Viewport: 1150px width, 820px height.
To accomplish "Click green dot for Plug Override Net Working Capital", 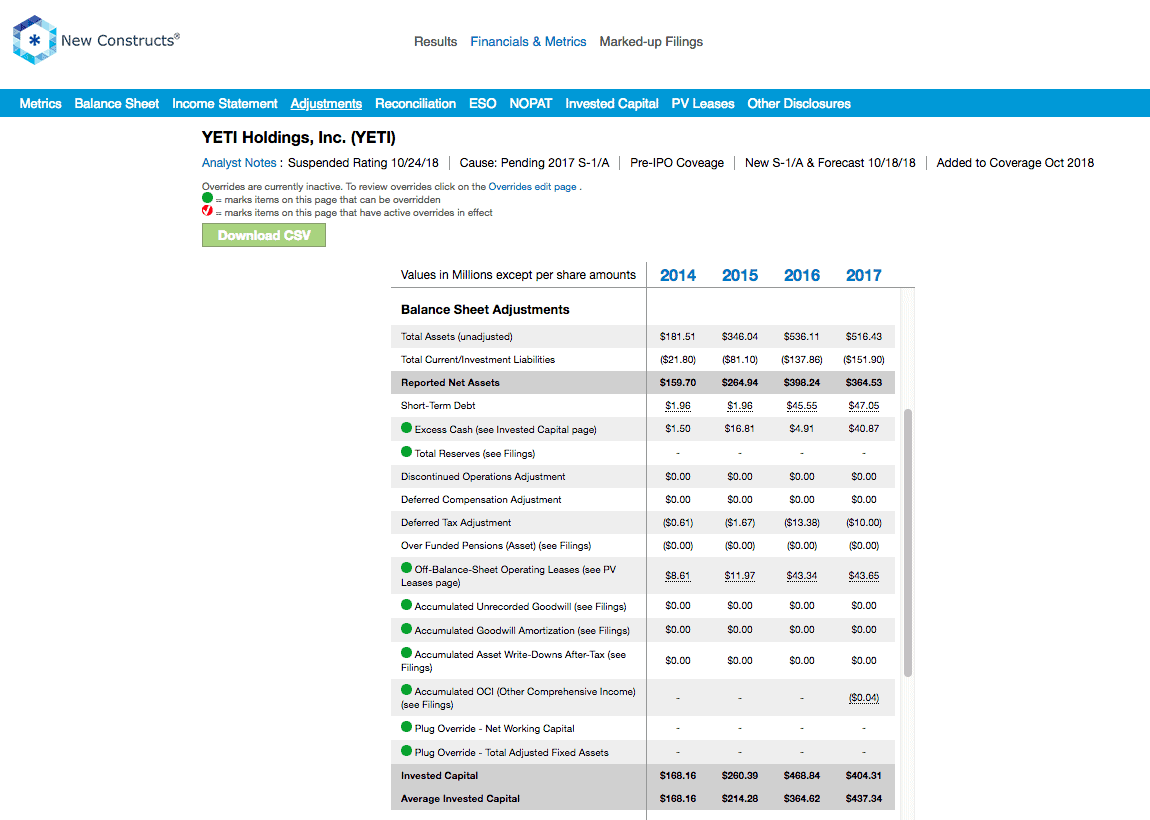I will coord(406,727).
